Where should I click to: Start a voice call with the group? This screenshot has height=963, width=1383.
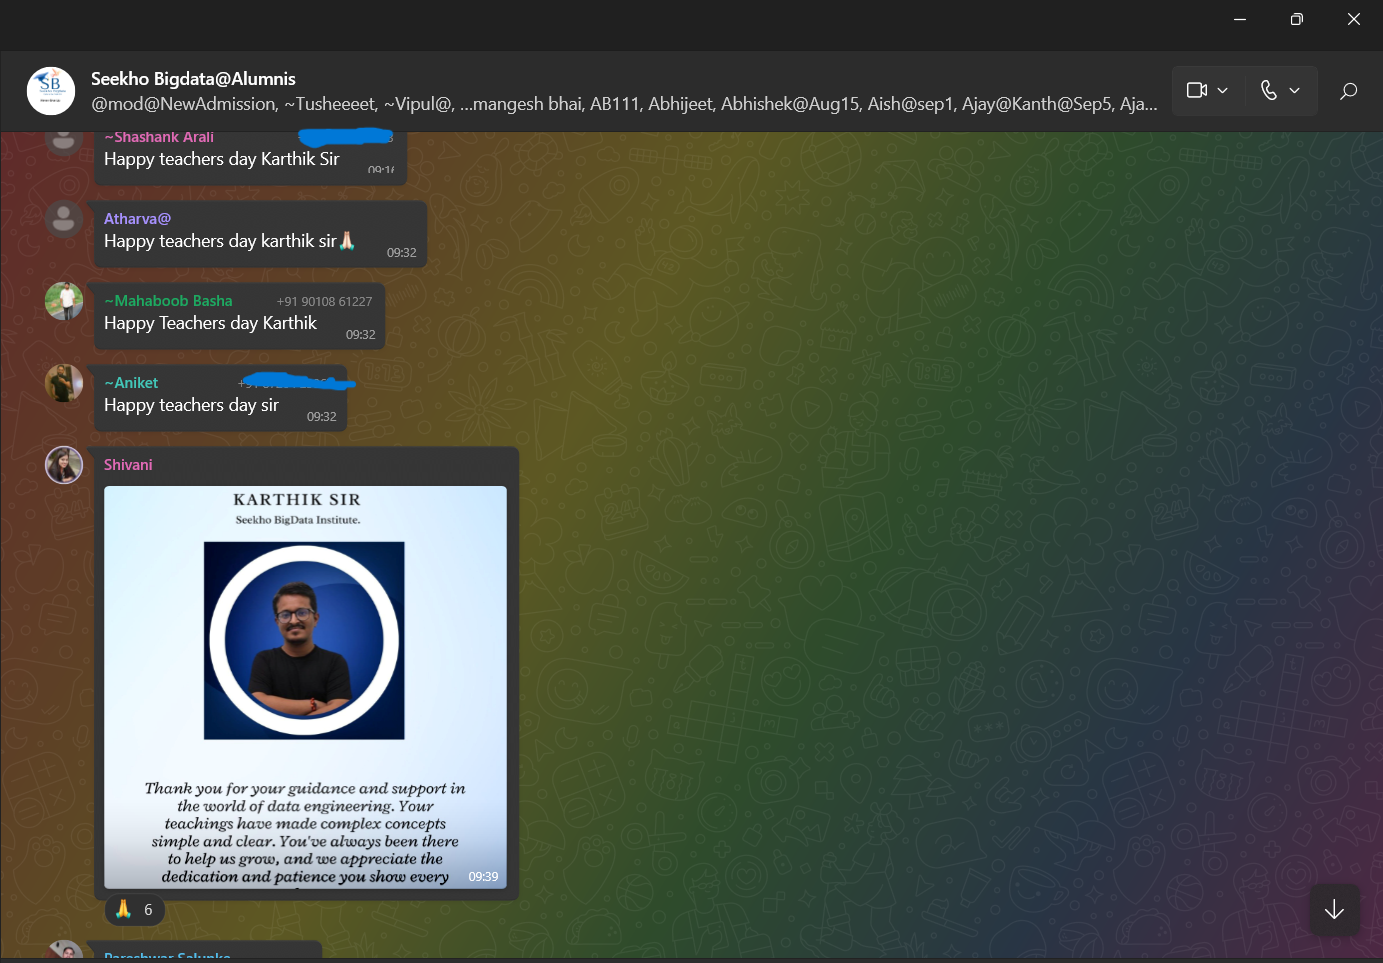pos(1269,90)
